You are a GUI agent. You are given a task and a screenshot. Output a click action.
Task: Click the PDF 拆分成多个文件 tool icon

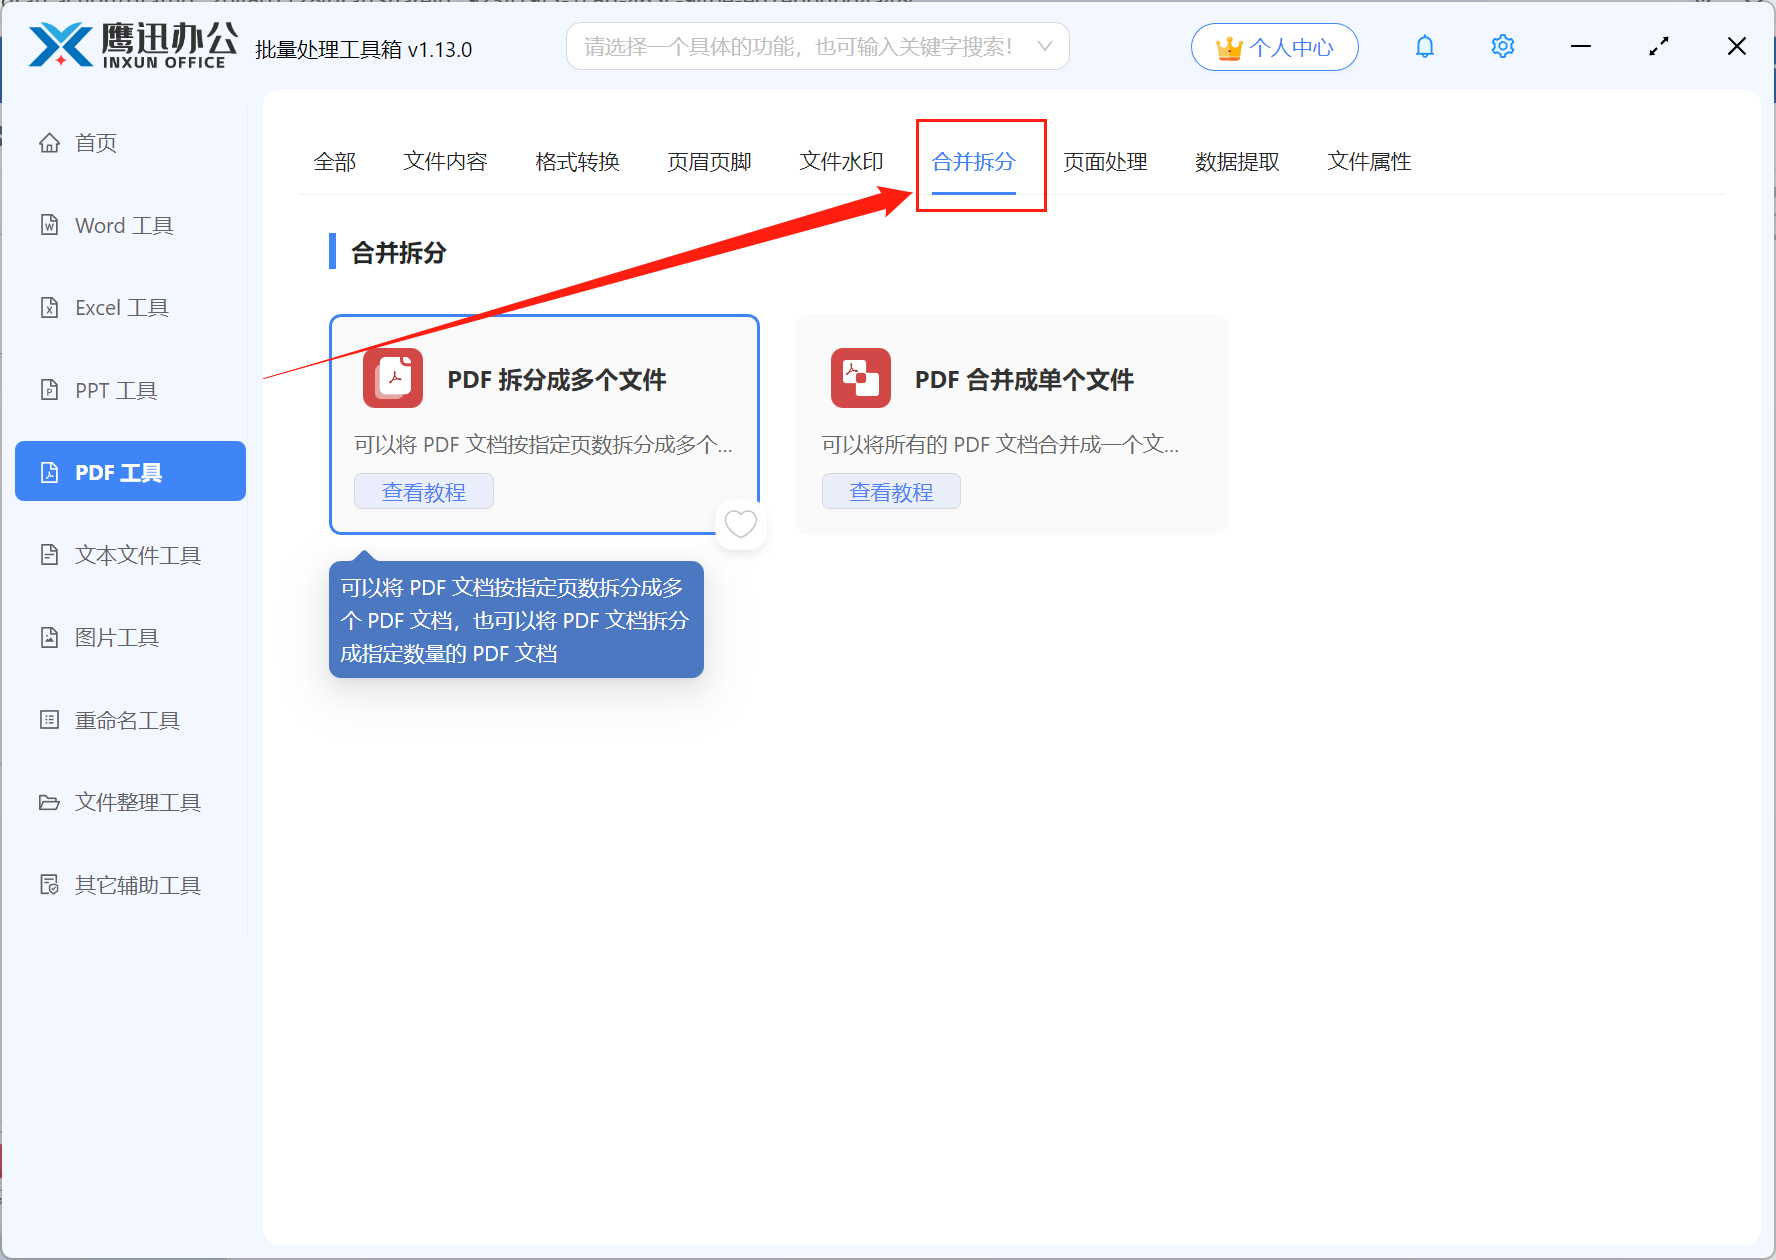pos(392,378)
